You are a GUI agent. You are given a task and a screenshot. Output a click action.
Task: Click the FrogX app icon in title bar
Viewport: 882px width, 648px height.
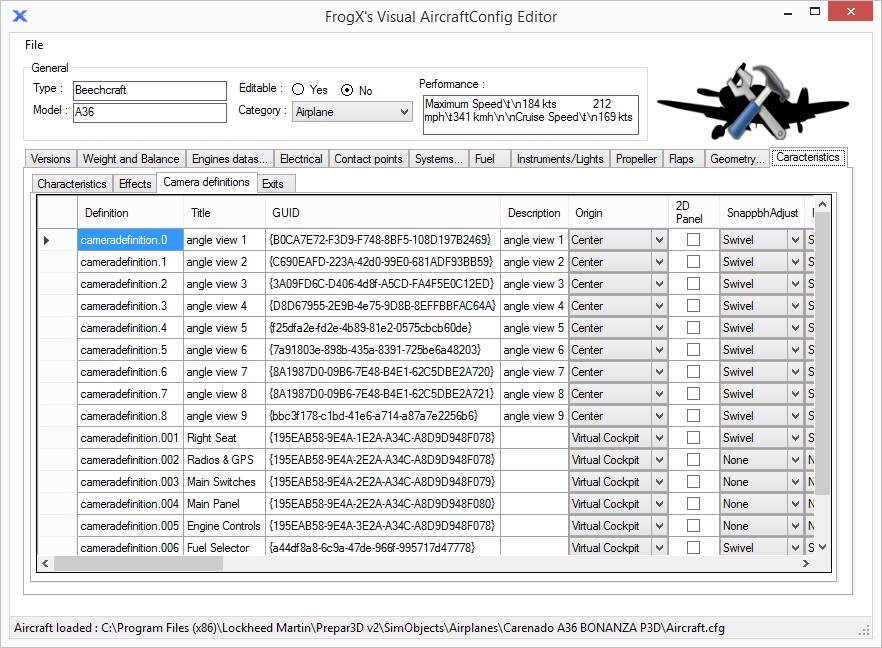coord(20,16)
